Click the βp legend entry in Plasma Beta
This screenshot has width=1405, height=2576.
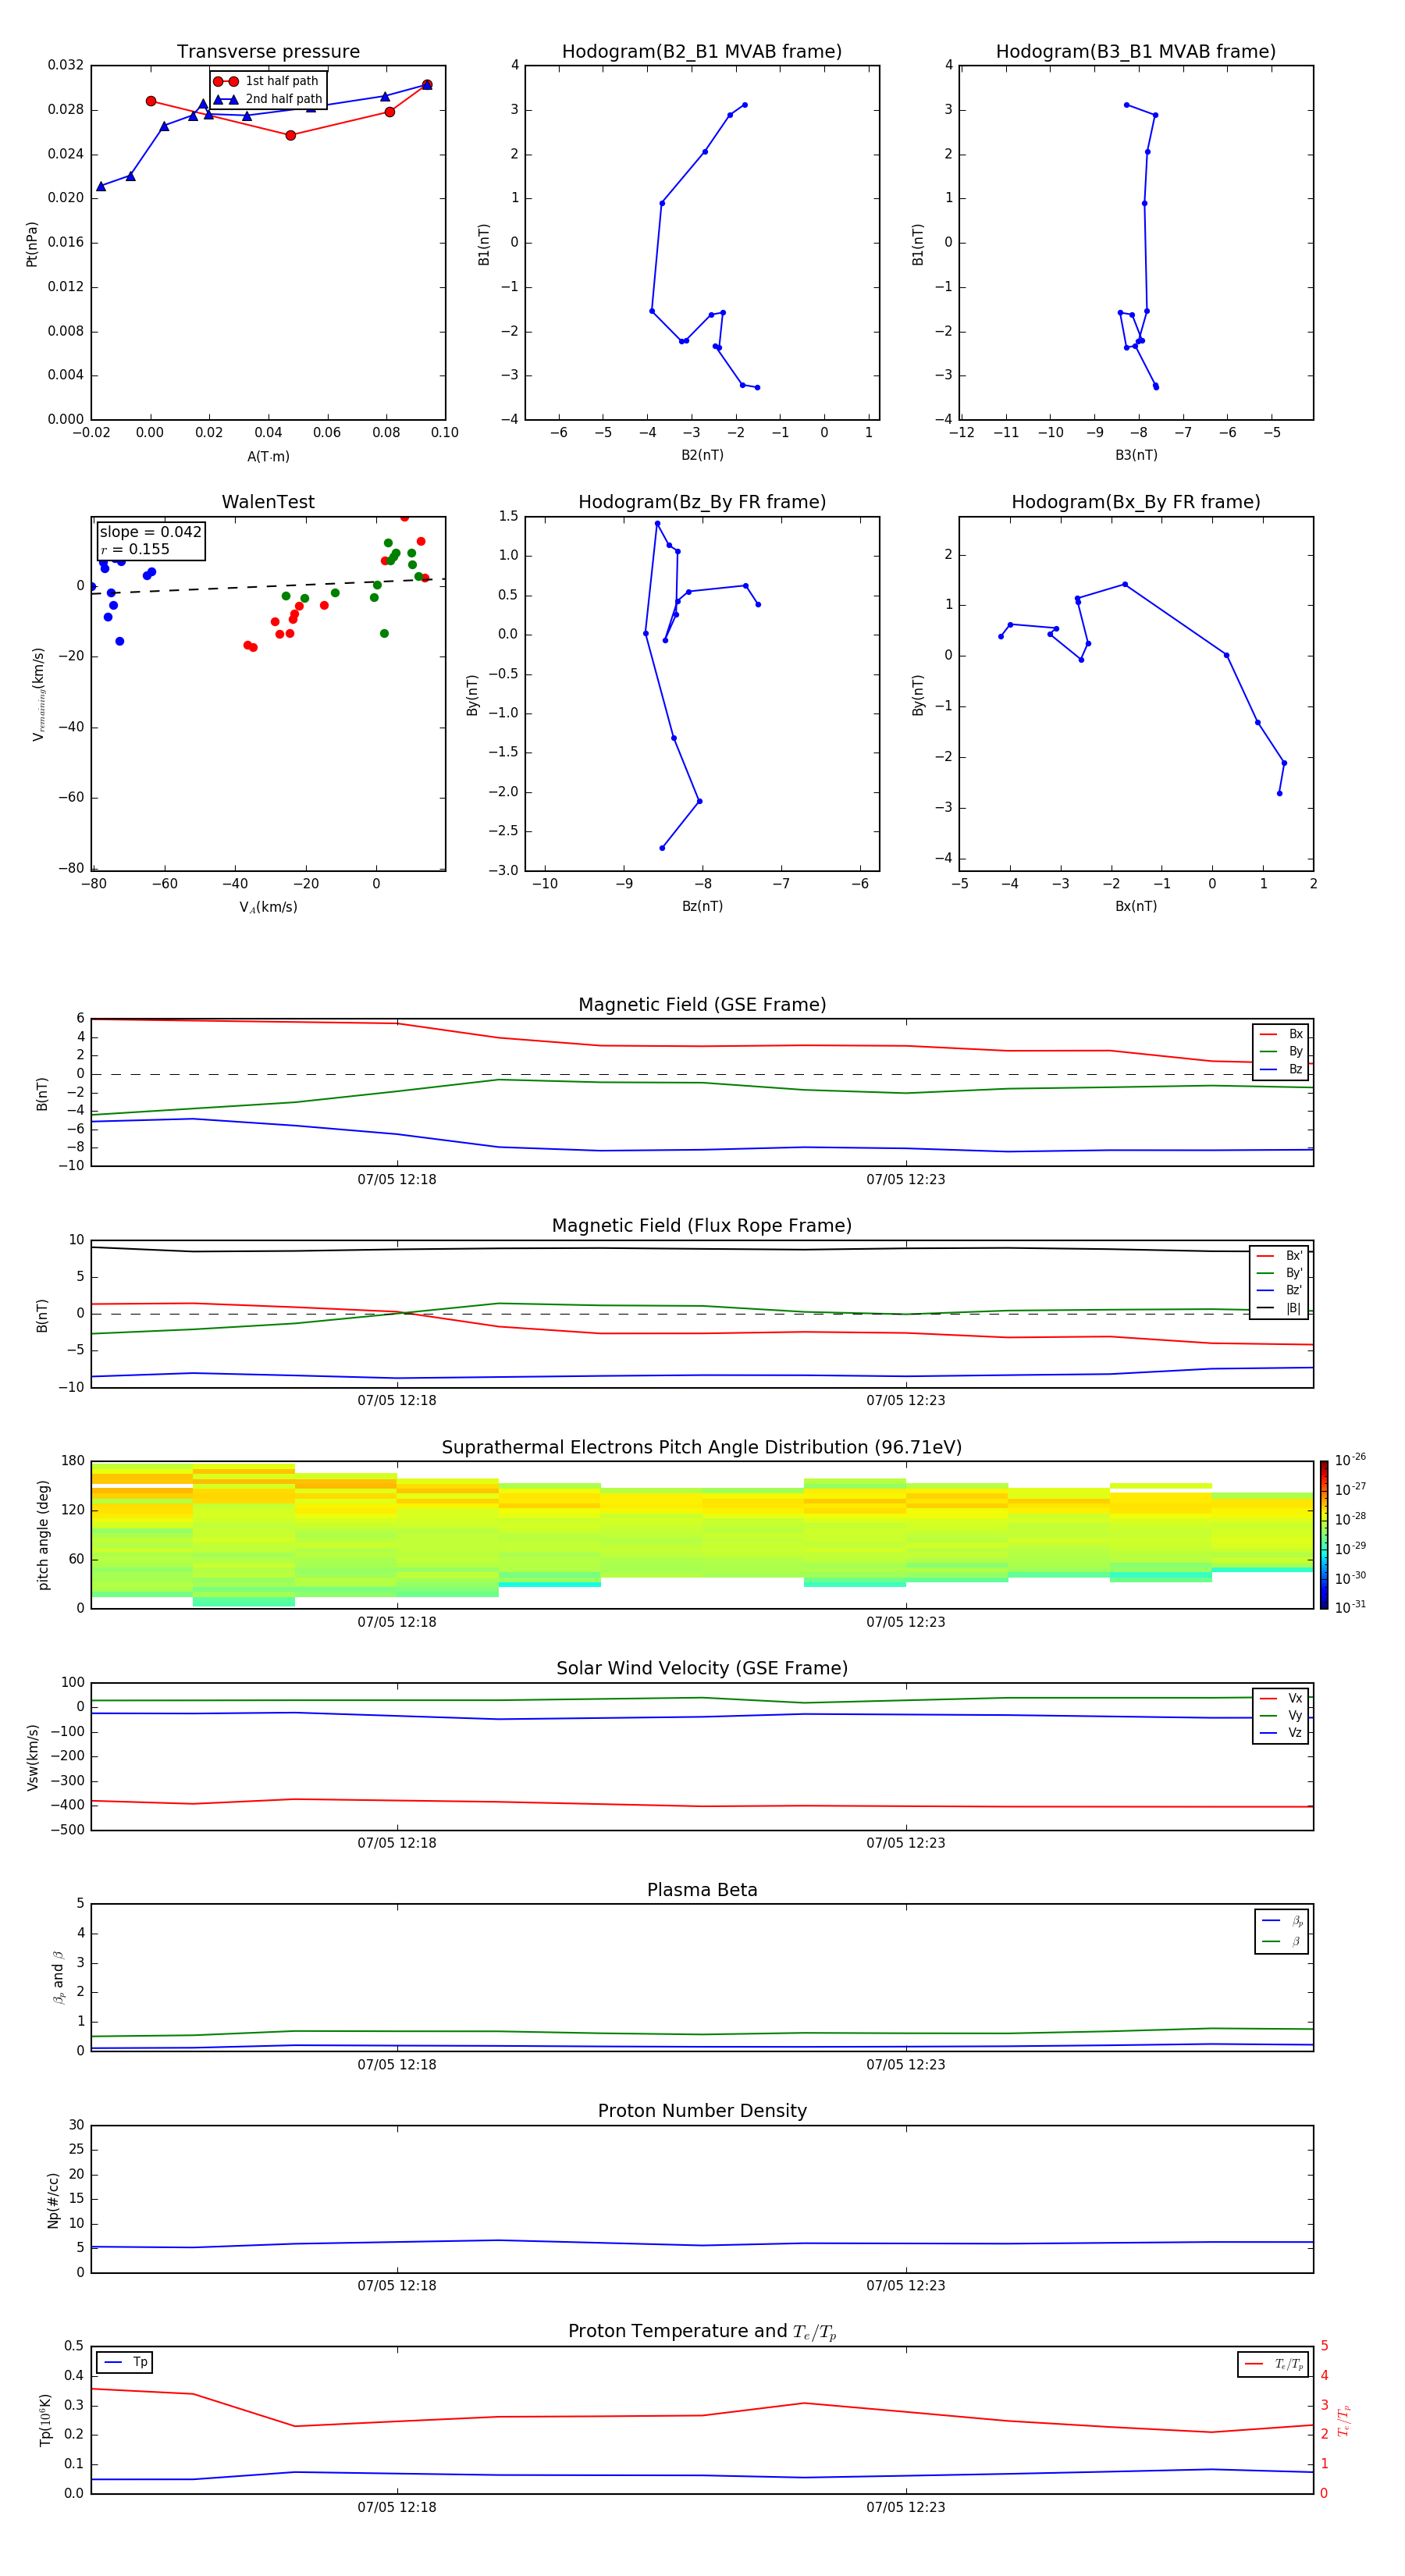pyautogui.click(x=1282, y=1921)
